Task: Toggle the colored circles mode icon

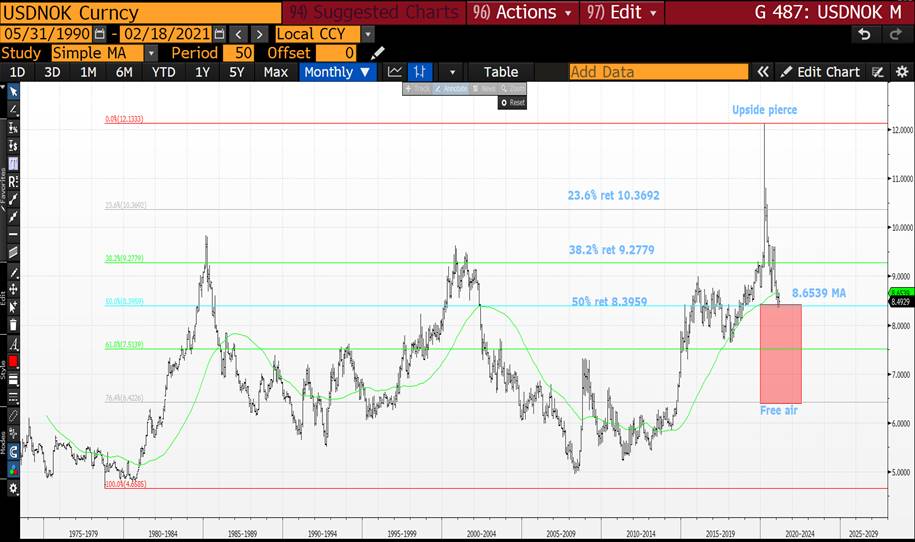Action: pyautogui.click(x=13, y=470)
